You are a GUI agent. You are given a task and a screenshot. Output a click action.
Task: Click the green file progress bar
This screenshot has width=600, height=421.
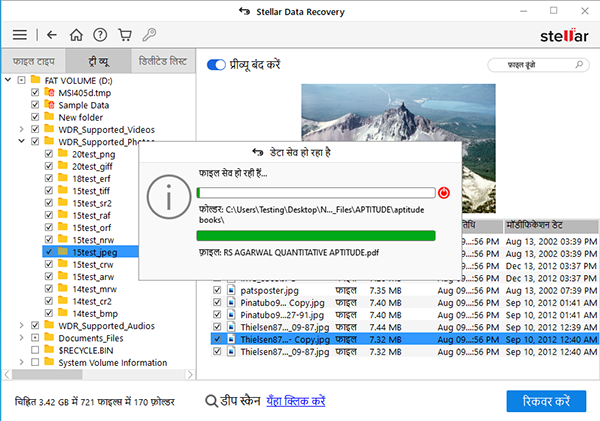tap(316, 235)
